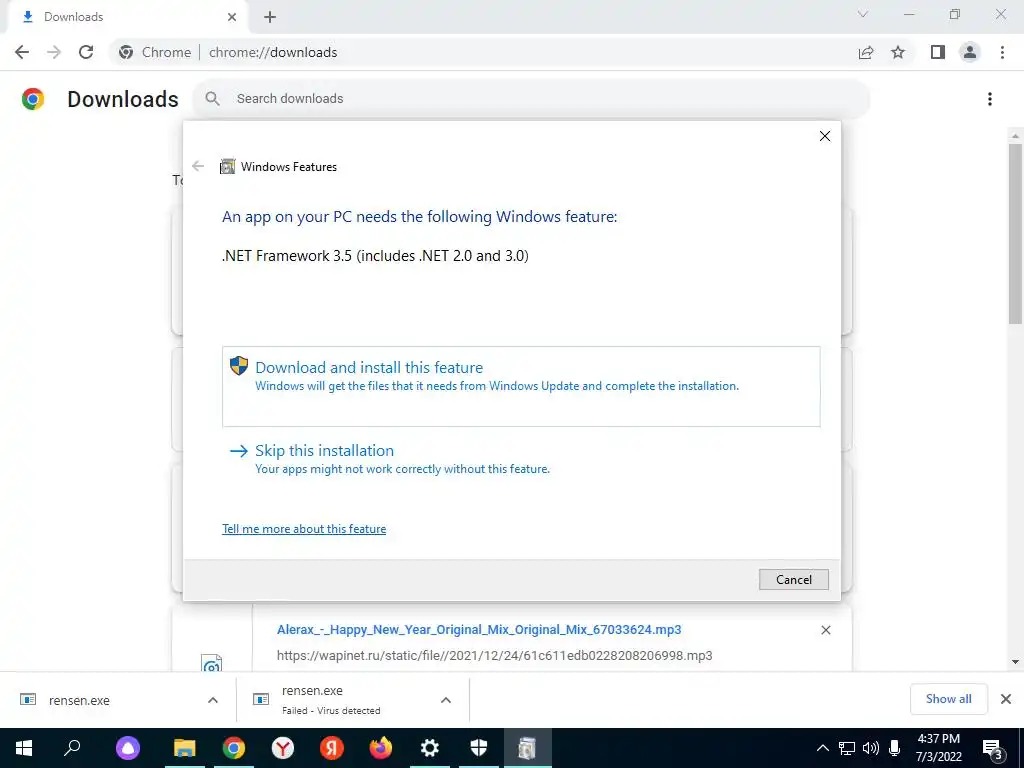Open Yandex Browser from the taskbar
Screen dimensions: 1024x768
pyautogui.click(x=283, y=748)
